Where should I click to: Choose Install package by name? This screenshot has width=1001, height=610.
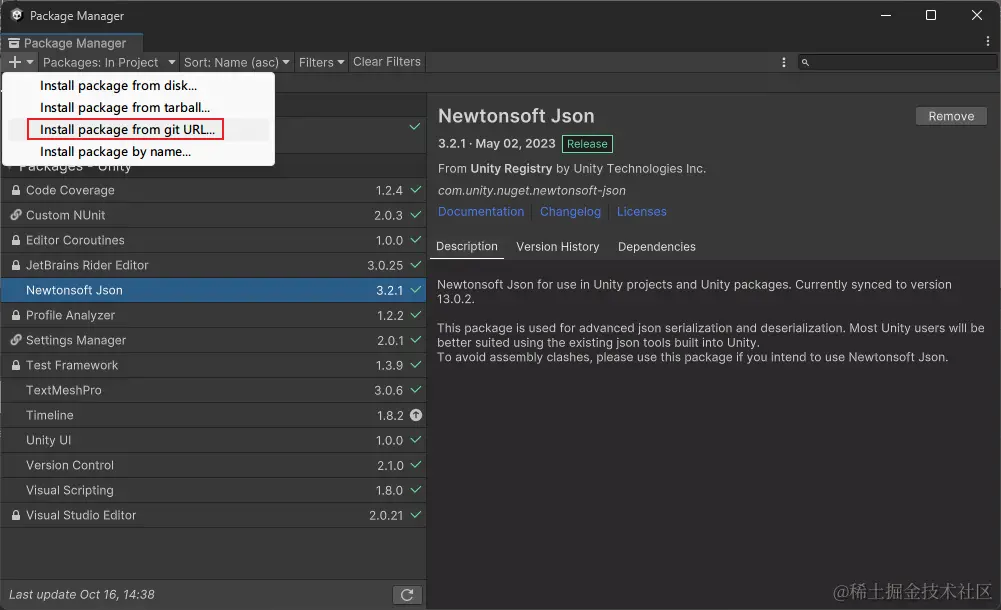[139, 151]
